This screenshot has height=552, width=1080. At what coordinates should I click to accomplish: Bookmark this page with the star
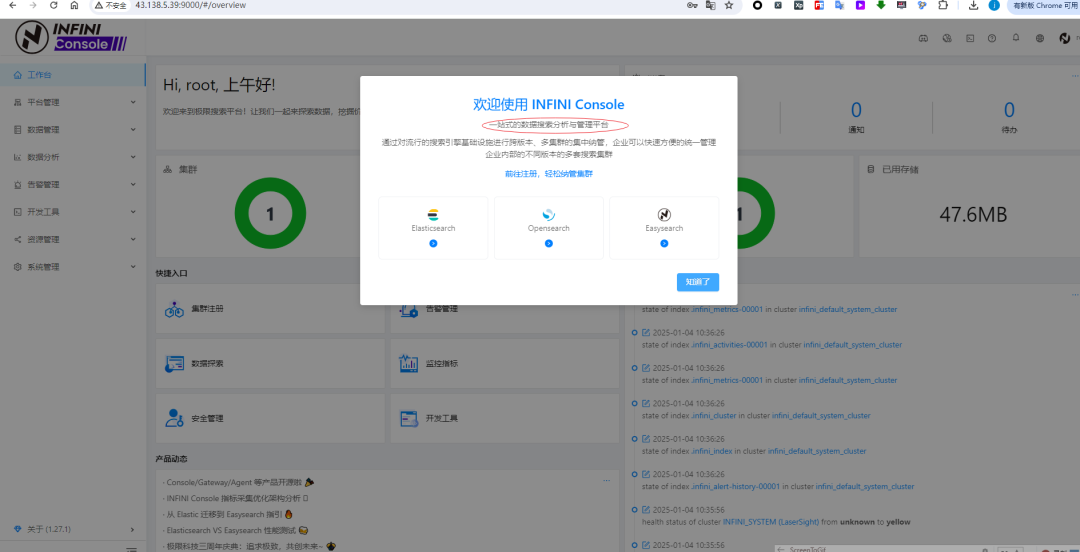pos(729,5)
